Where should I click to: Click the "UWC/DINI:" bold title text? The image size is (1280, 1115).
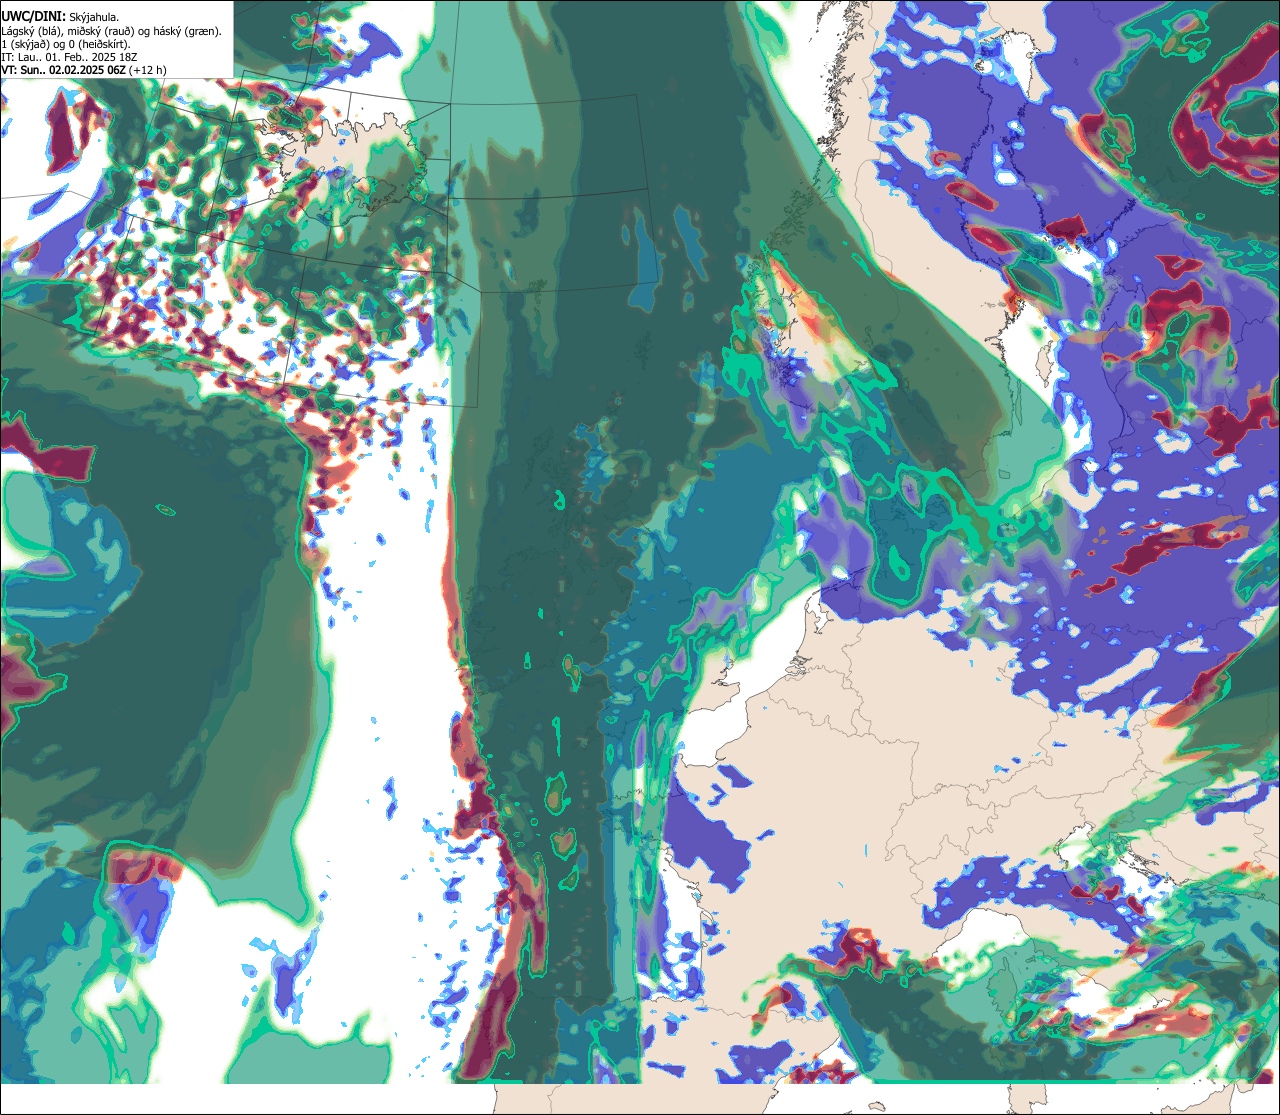(33, 16)
